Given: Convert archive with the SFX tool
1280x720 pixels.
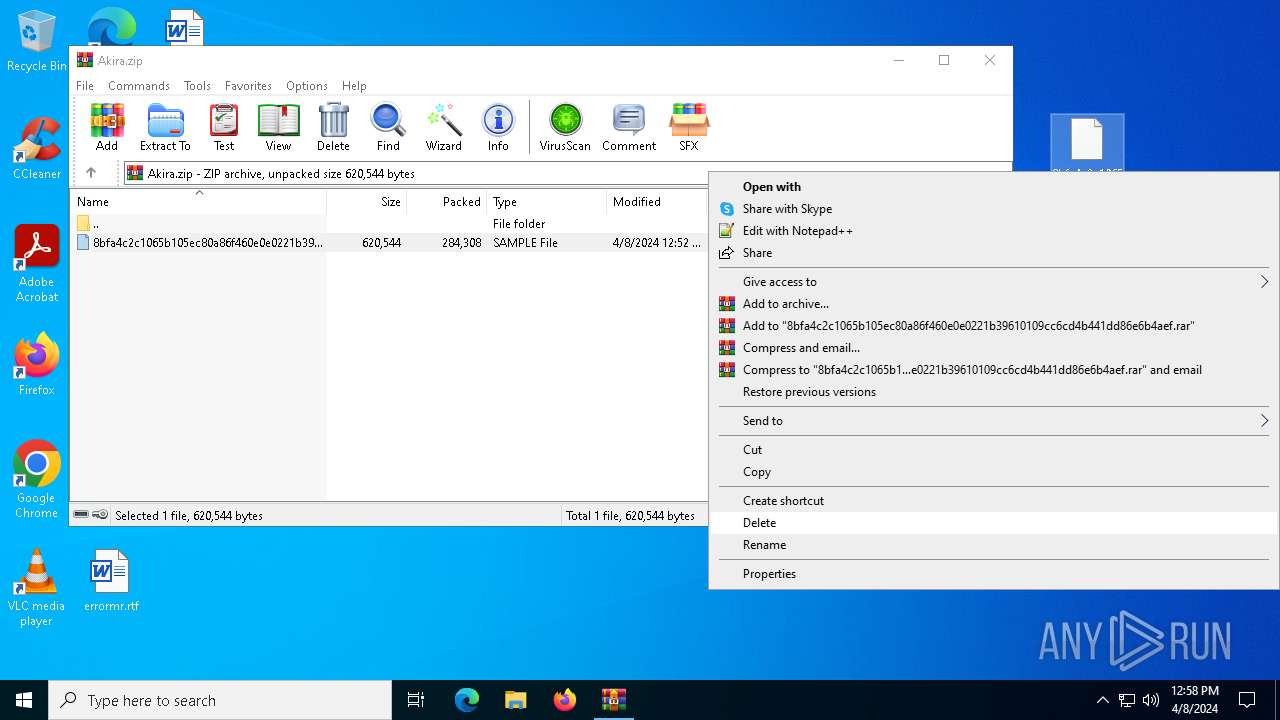Looking at the screenshot, I should 689,127.
